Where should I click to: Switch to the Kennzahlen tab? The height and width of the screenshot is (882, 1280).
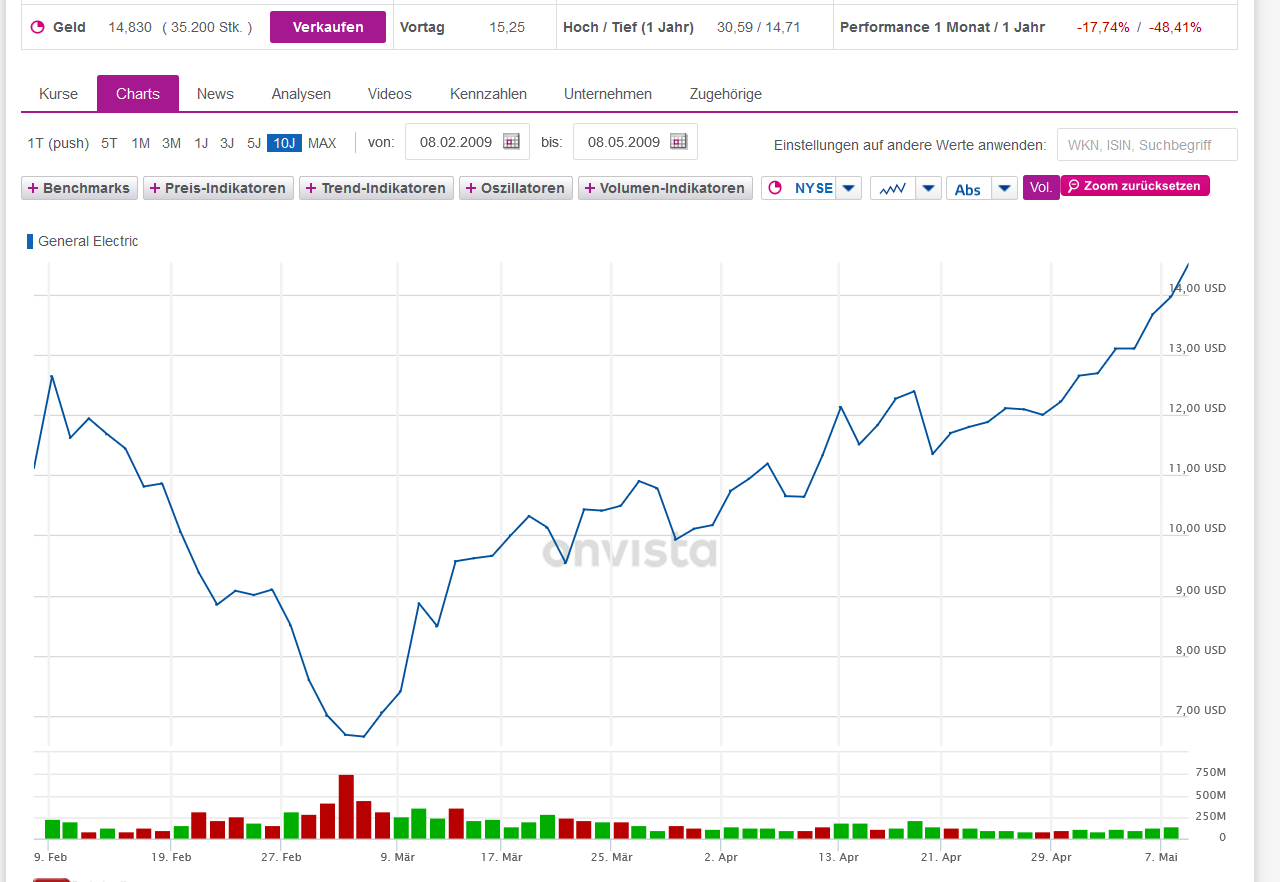pyautogui.click(x=488, y=93)
